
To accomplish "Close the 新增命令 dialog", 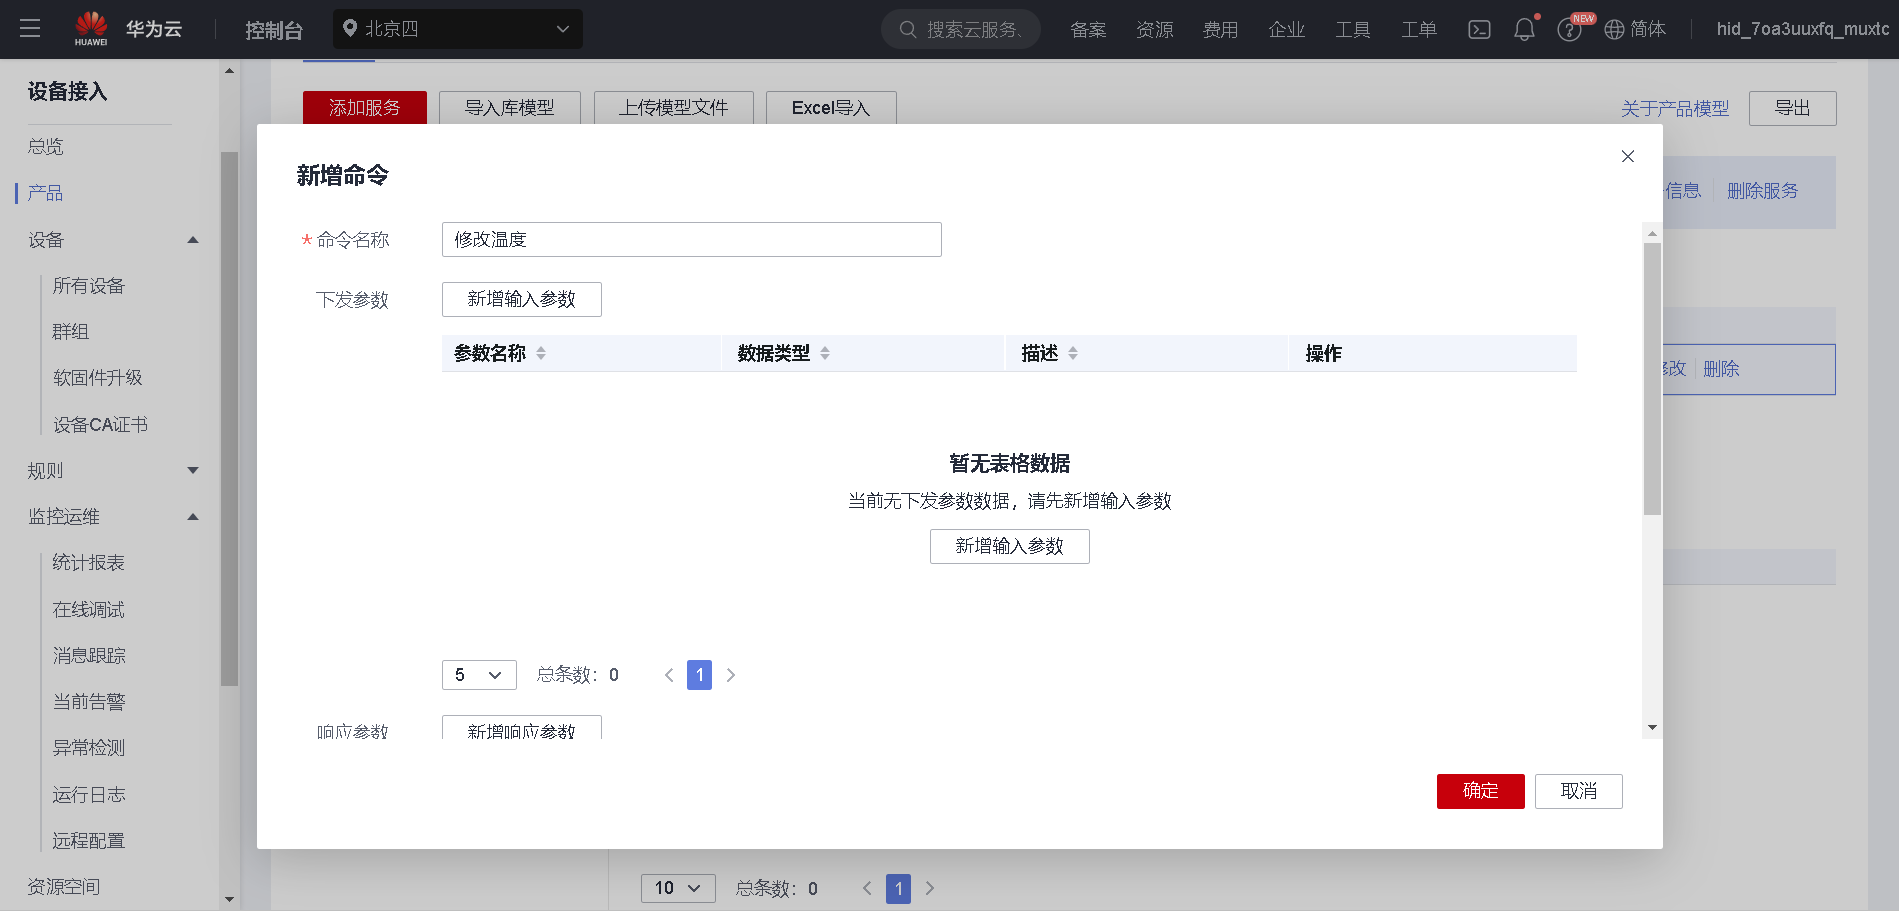I will tap(1628, 156).
